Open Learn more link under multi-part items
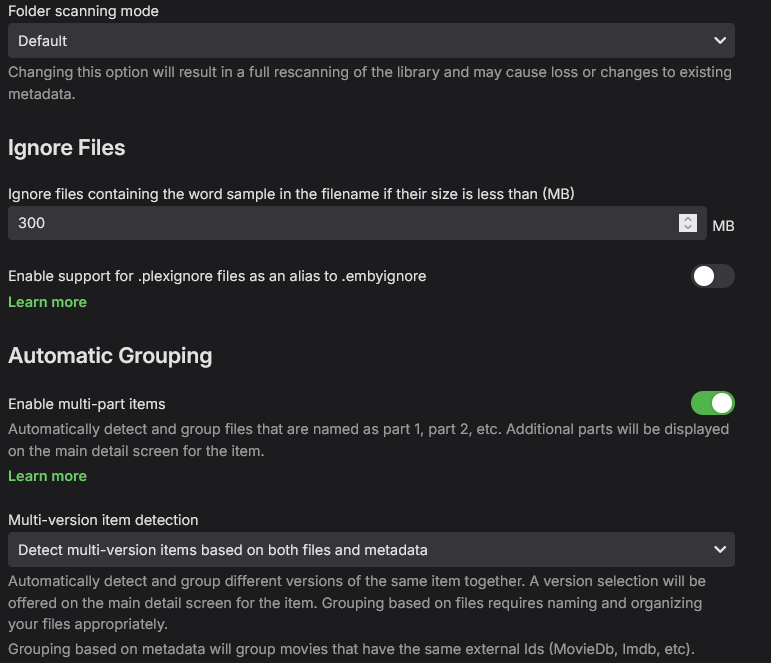Screen dimensions: 771x663 pyautogui.click(x=47, y=476)
